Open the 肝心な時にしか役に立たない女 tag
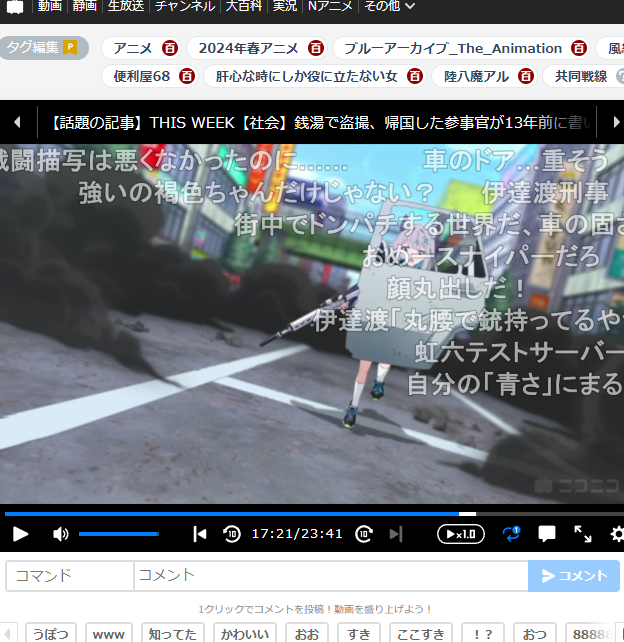The height and width of the screenshot is (642, 624). click(x=307, y=76)
